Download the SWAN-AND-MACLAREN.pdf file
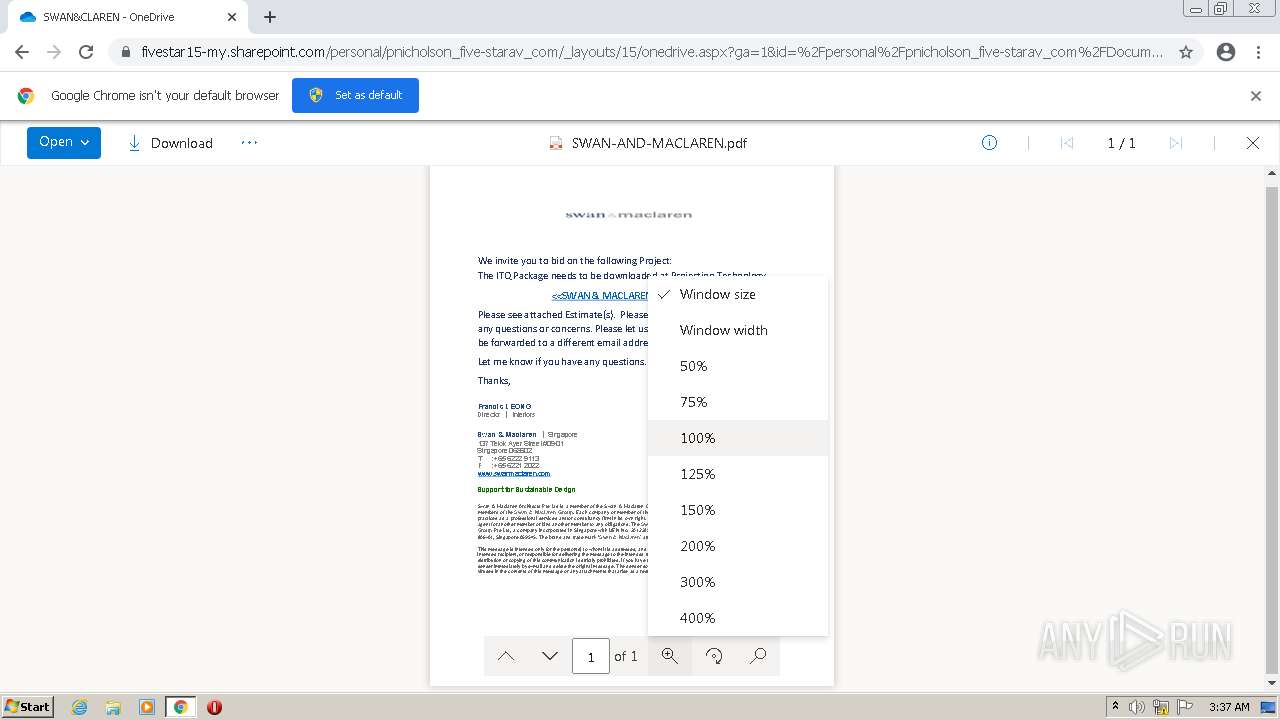This screenshot has width=1280, height=720. tap(170, 143)
